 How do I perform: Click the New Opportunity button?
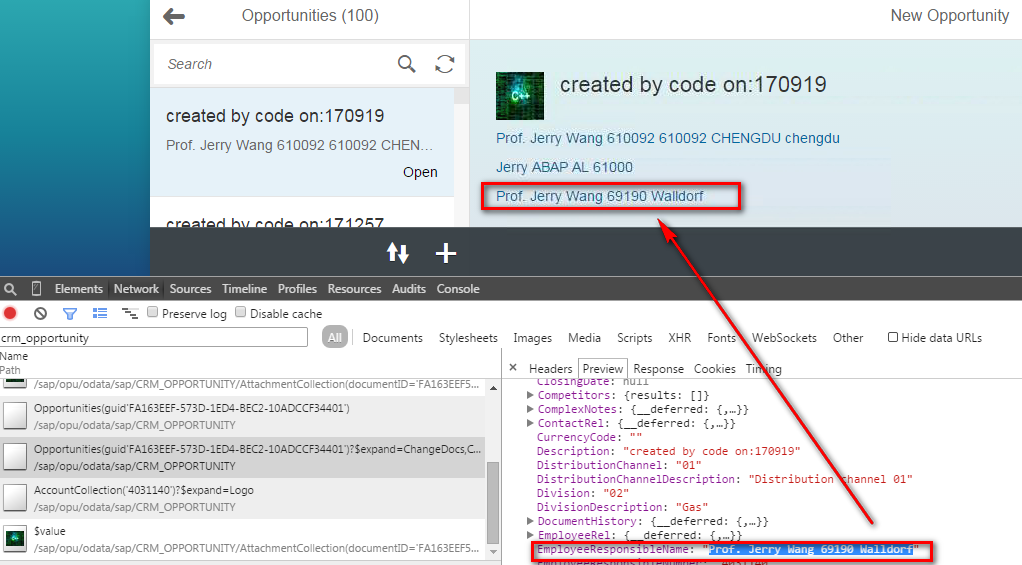click(x=950, y=16)
